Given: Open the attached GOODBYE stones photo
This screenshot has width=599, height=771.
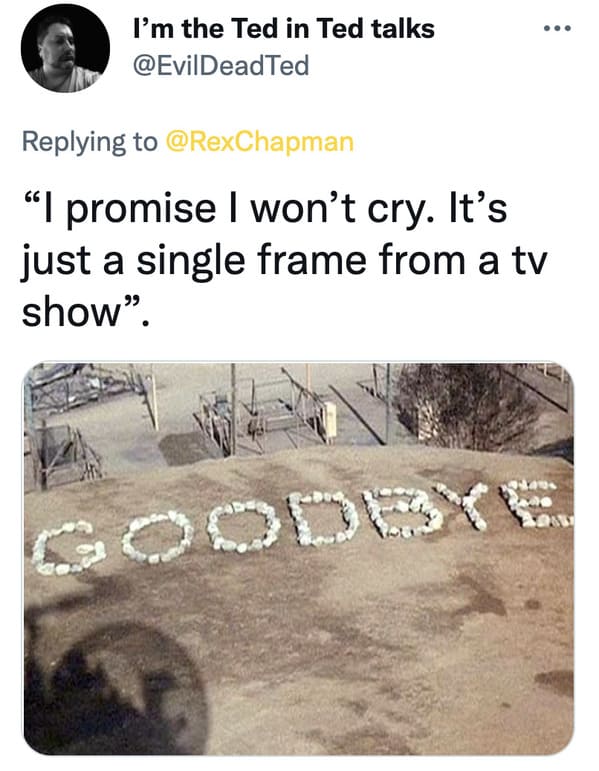Looking at the screenshot, I should pos(299,559).
